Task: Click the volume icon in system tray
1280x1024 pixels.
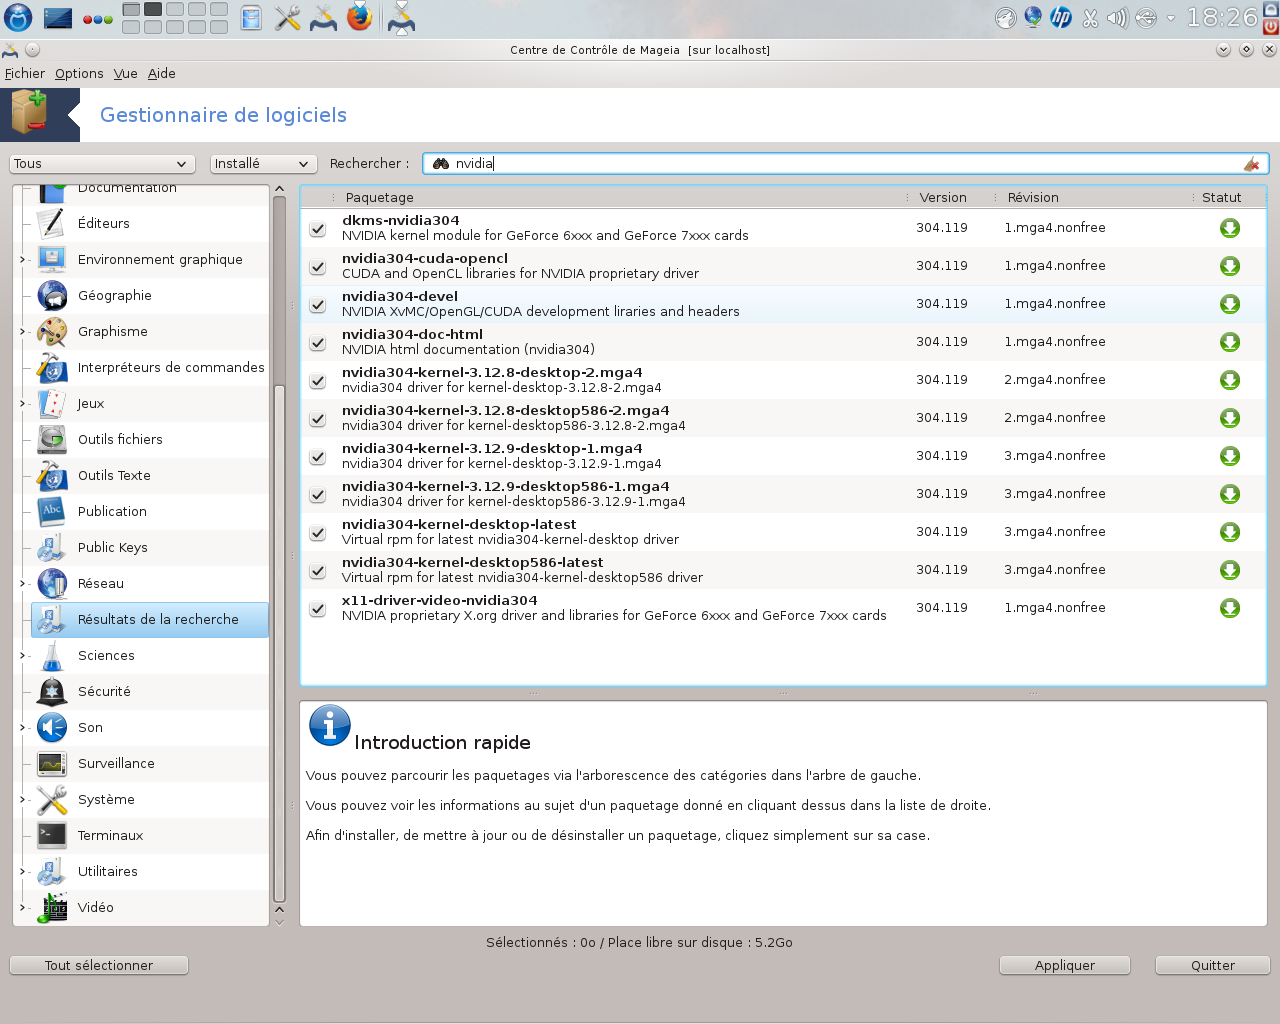Action: click(1118, 17)
